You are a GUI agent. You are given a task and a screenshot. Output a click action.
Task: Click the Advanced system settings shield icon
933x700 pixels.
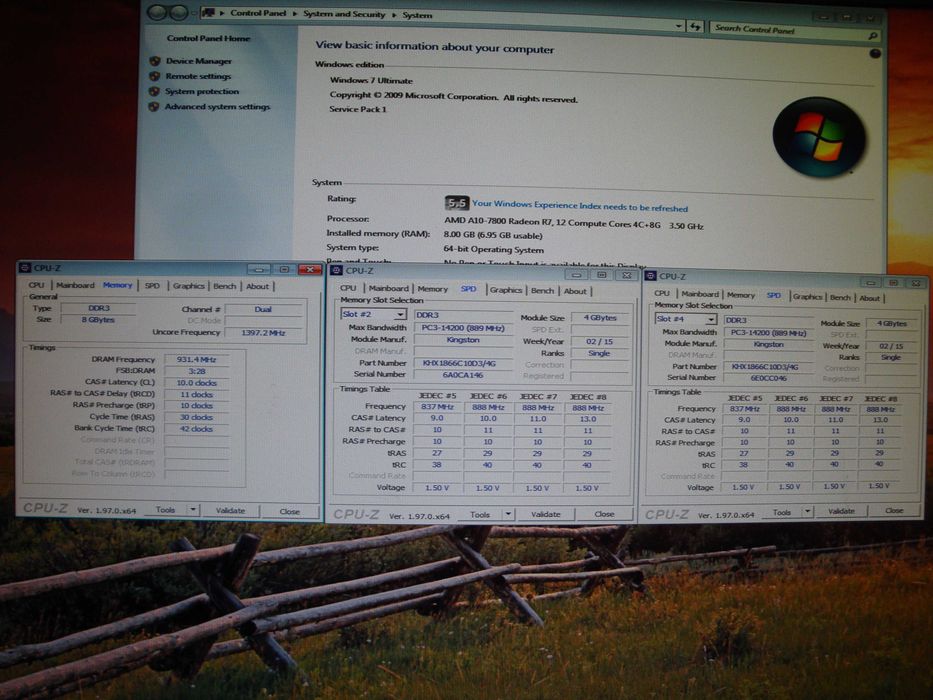(x=154, y=107)
